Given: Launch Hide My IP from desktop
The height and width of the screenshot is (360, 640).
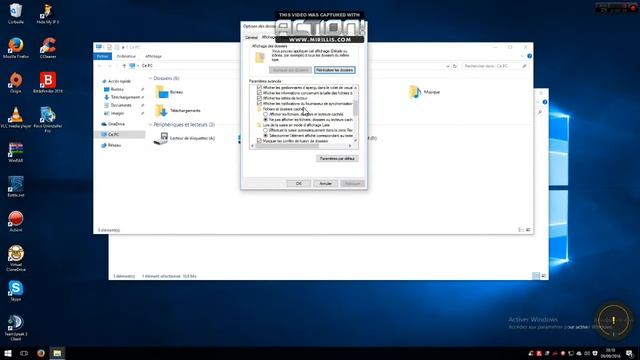Looking at the screenshot, I should point(48,13).
